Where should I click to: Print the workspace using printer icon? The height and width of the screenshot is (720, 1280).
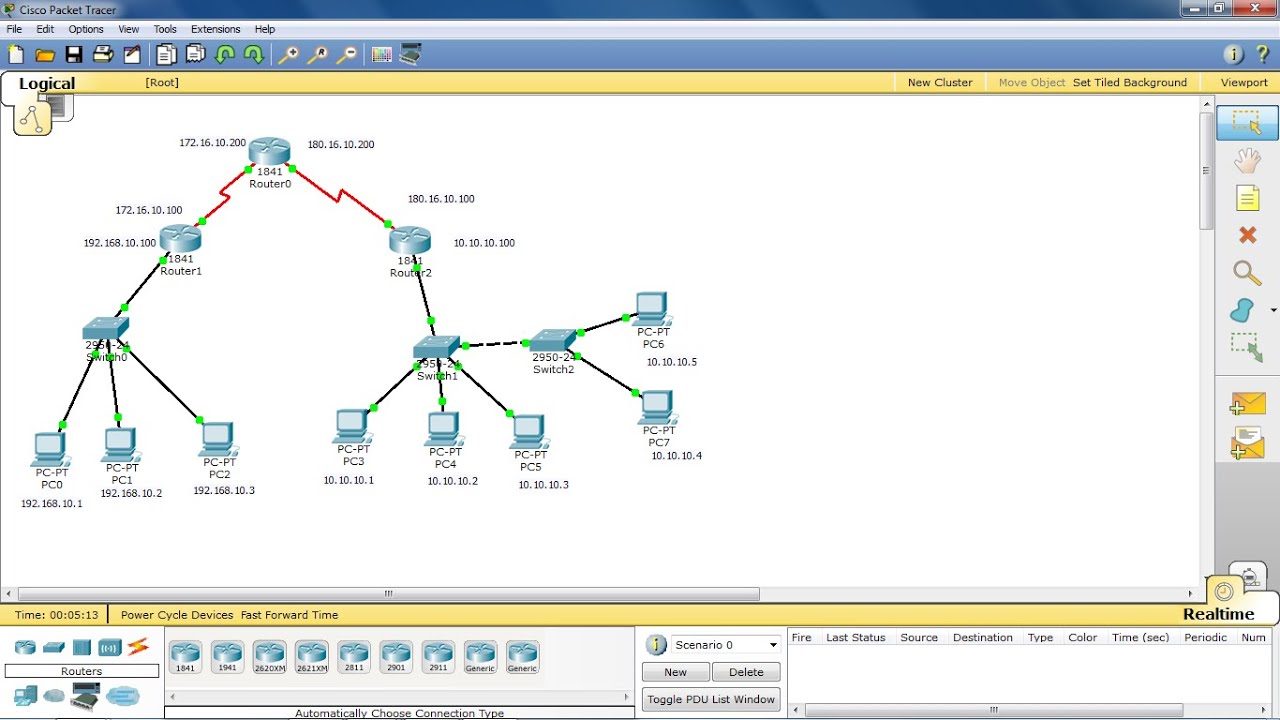[x=103, y=55]
